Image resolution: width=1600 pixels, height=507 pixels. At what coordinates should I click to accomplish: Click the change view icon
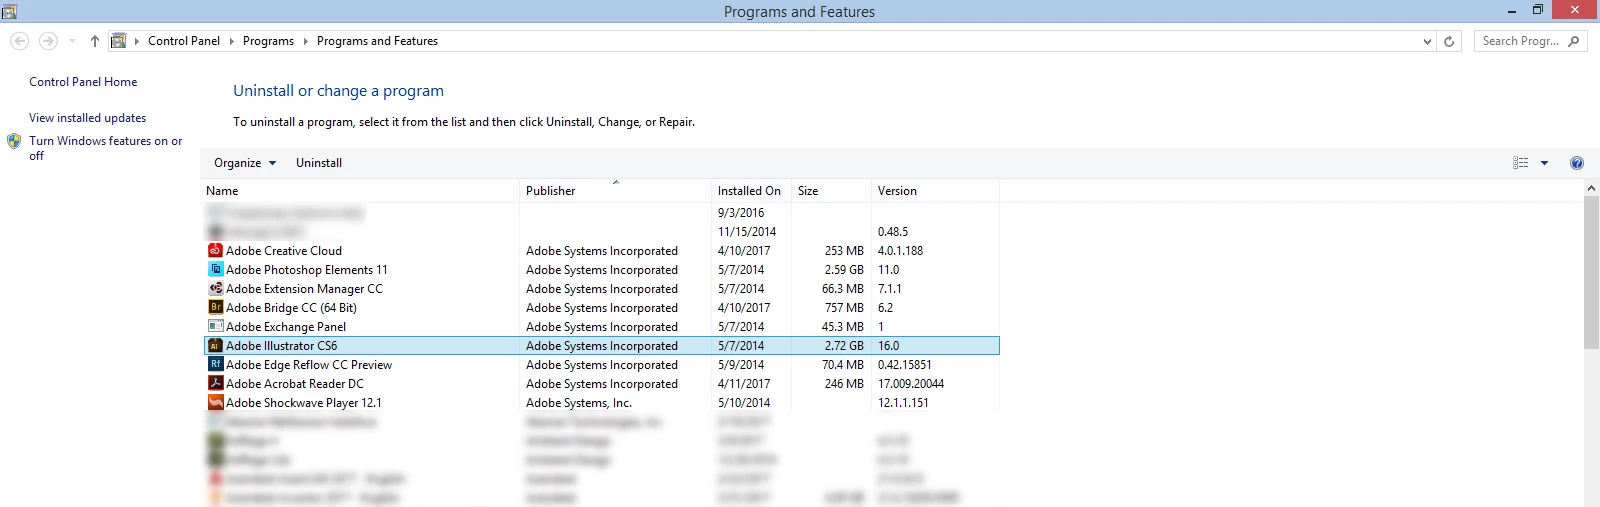1521,163
